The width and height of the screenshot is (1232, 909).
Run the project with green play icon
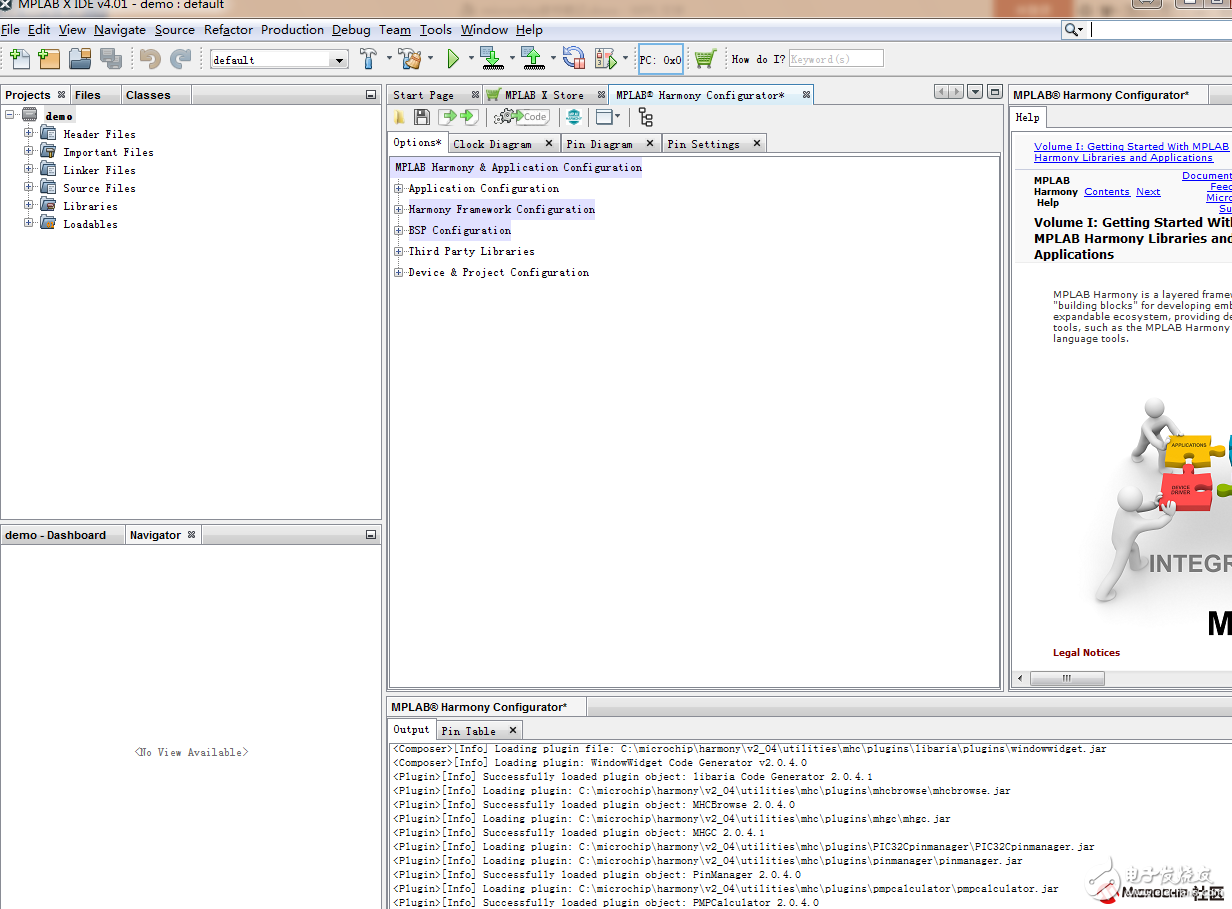[453, 59]
